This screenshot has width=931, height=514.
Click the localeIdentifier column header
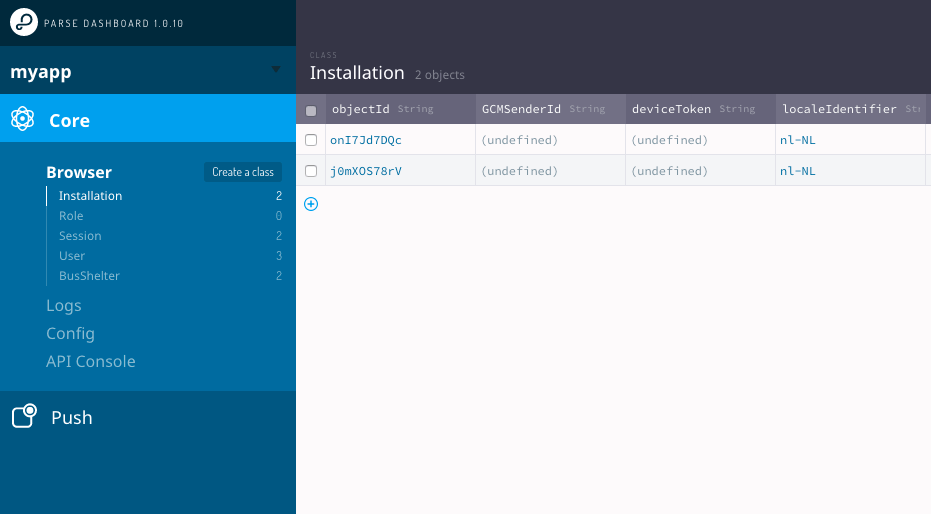[850, 109]
